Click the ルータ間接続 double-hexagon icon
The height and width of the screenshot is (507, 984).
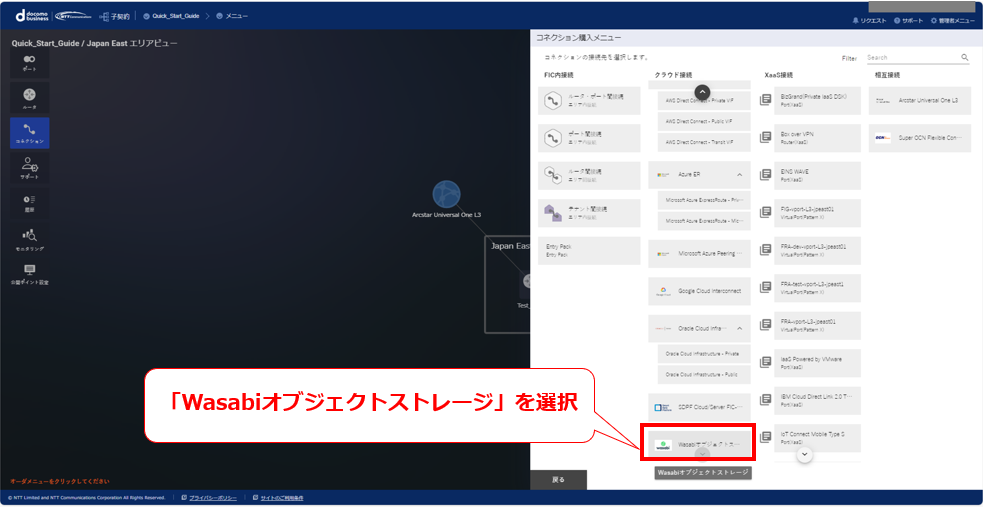pyautogui.click(x=553, y=175)
